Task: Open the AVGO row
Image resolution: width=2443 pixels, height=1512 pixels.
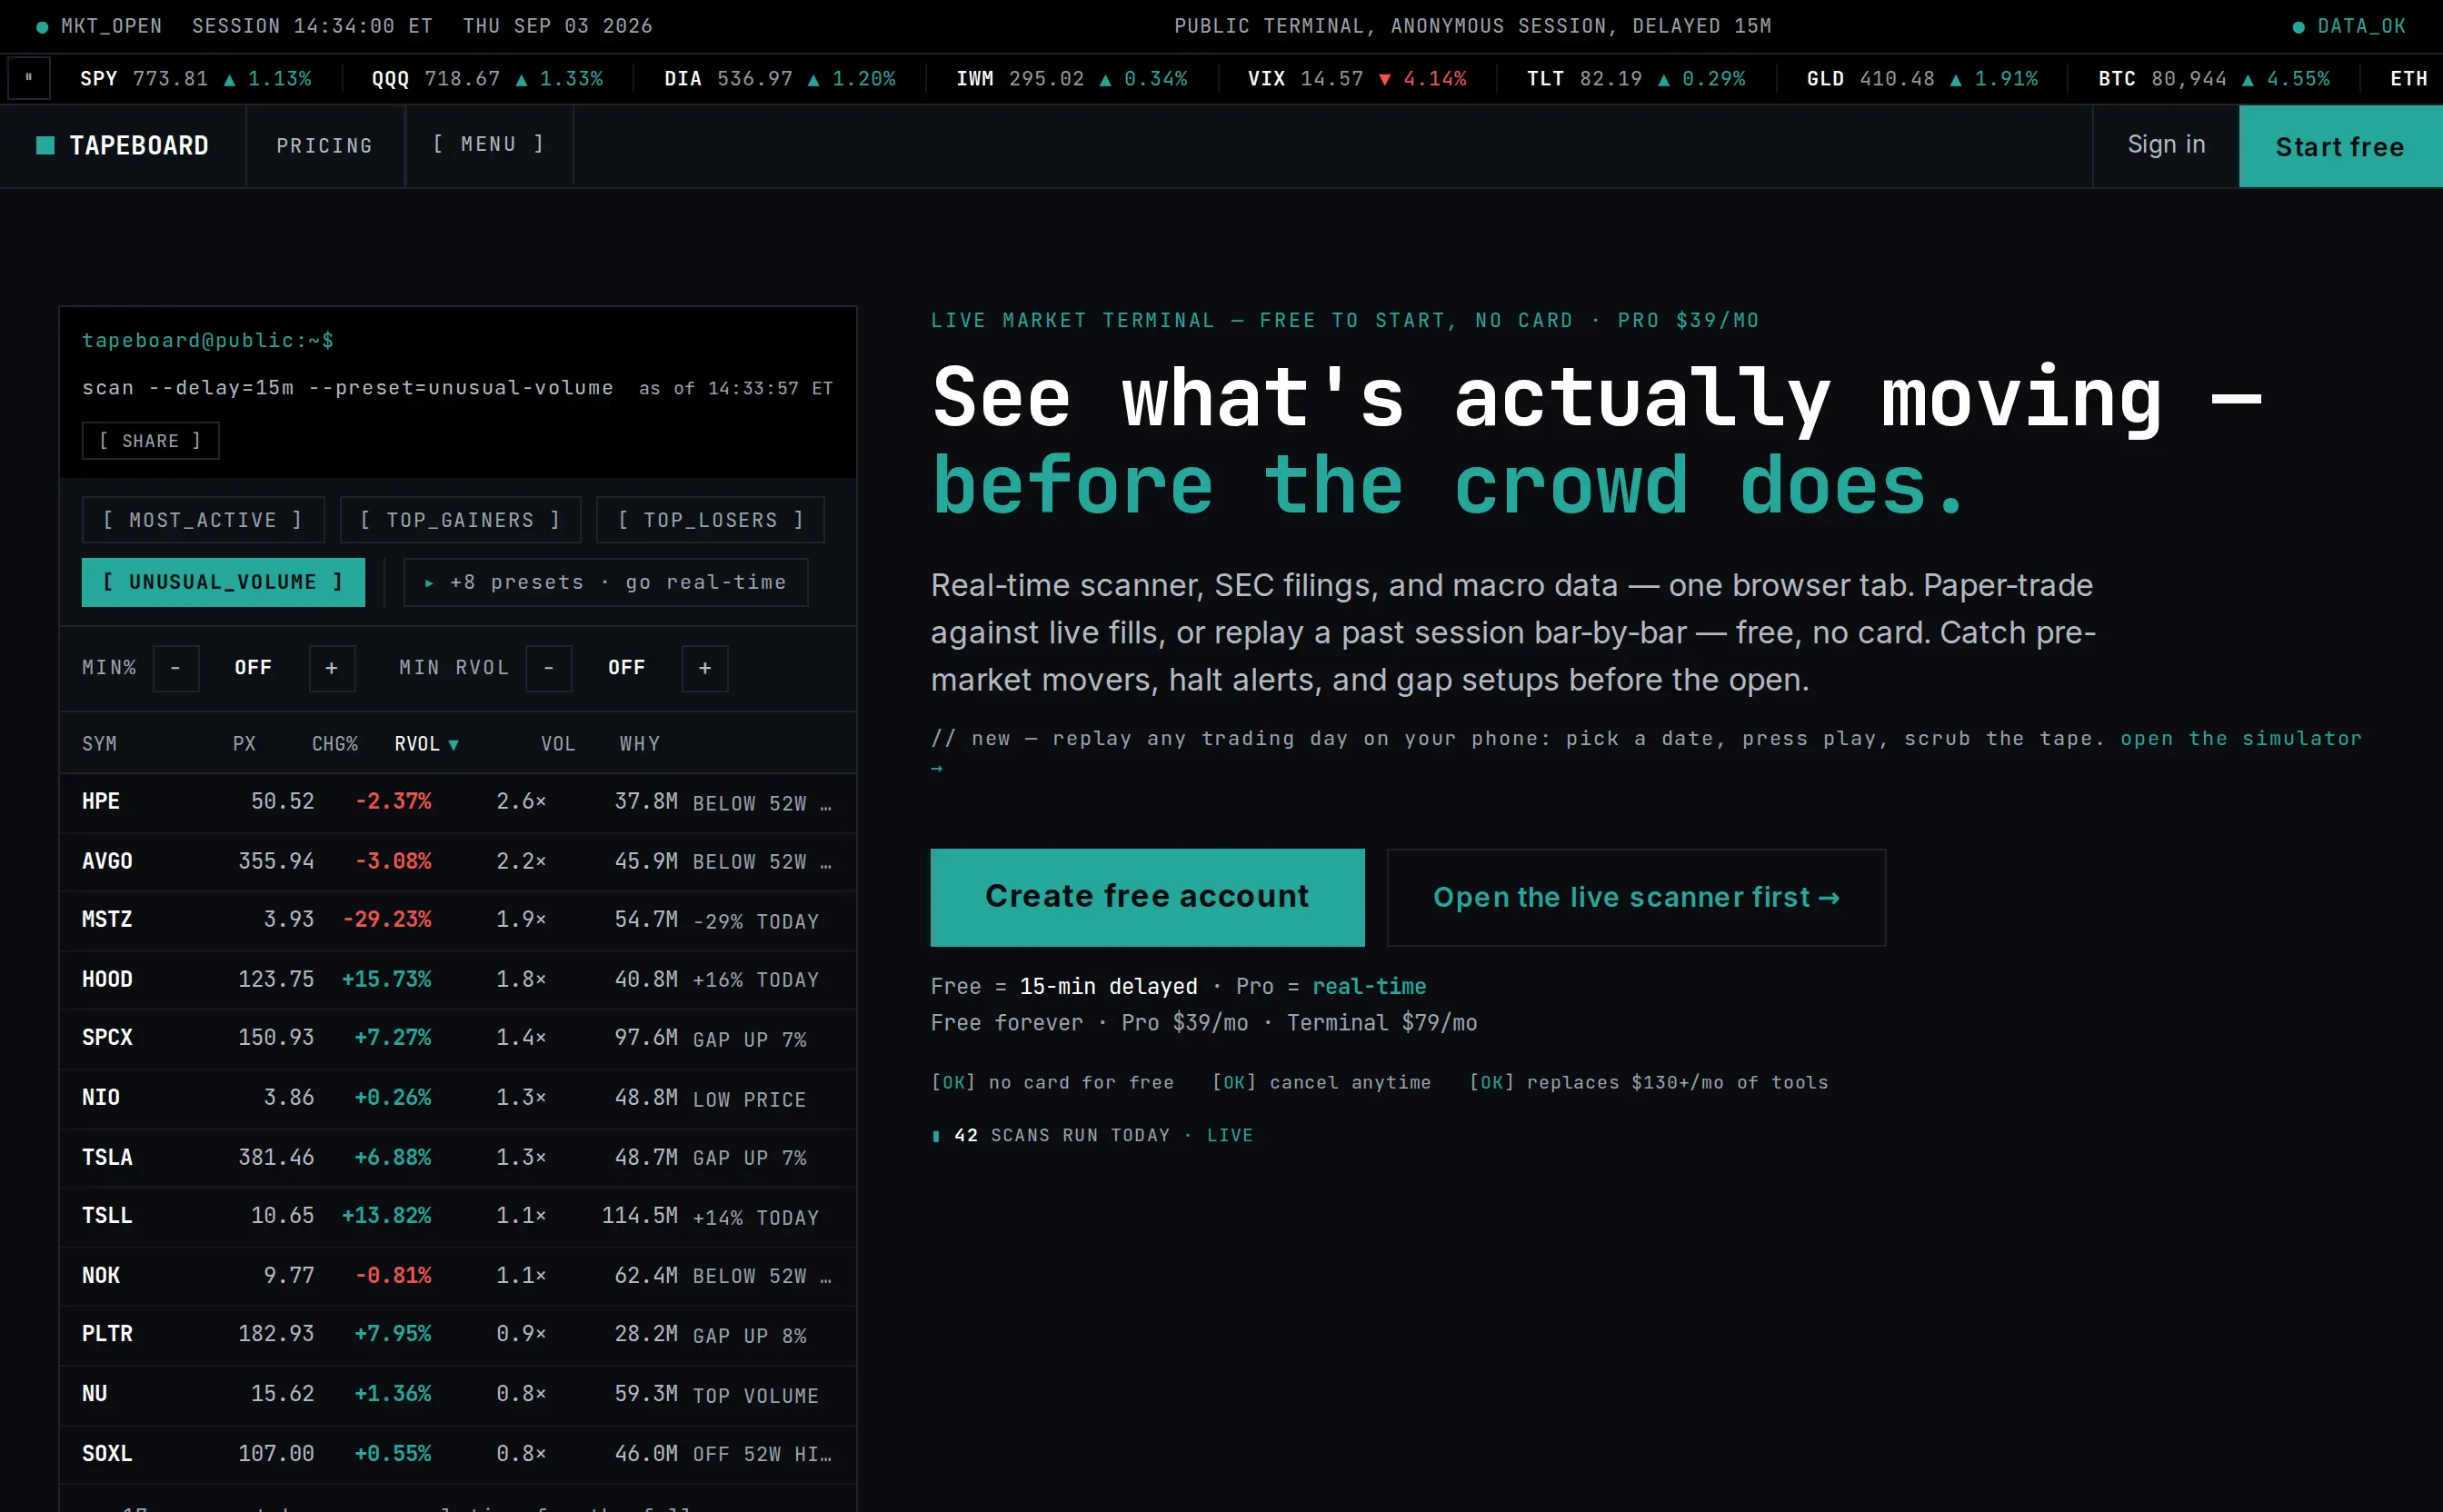Action: click(458, 862)
